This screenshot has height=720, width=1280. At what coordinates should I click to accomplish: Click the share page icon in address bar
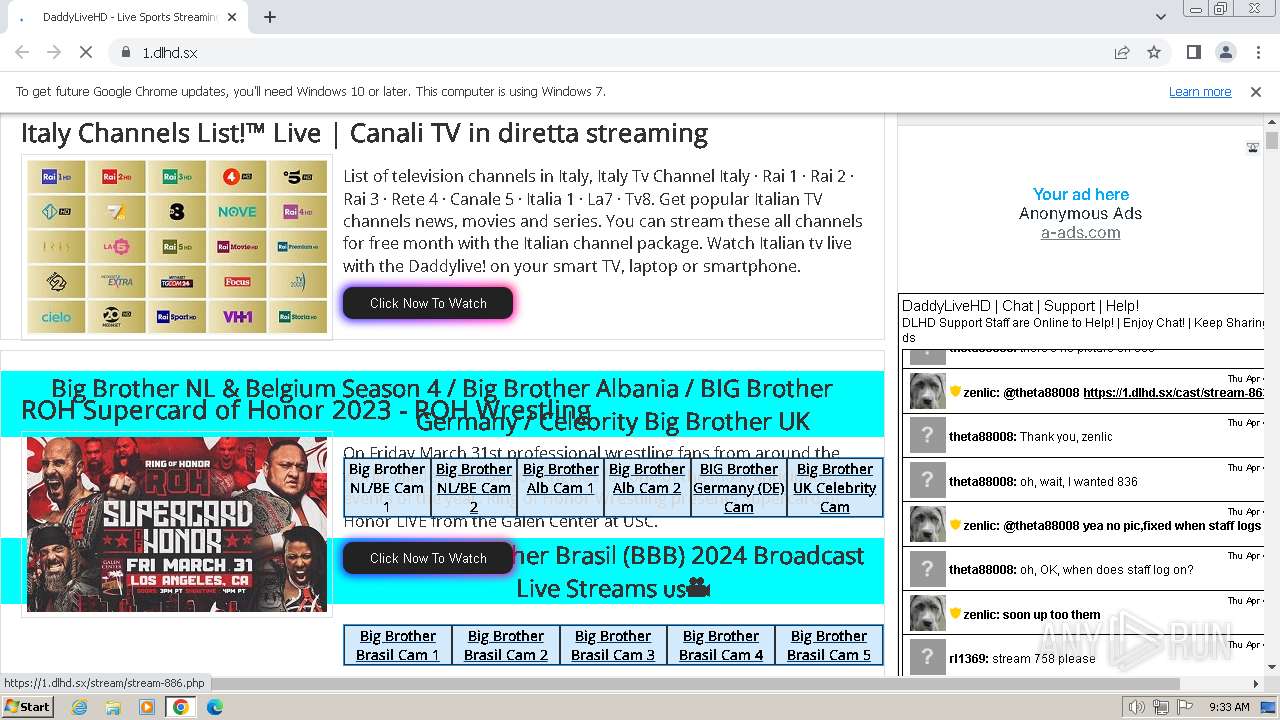click(1122, 52)
